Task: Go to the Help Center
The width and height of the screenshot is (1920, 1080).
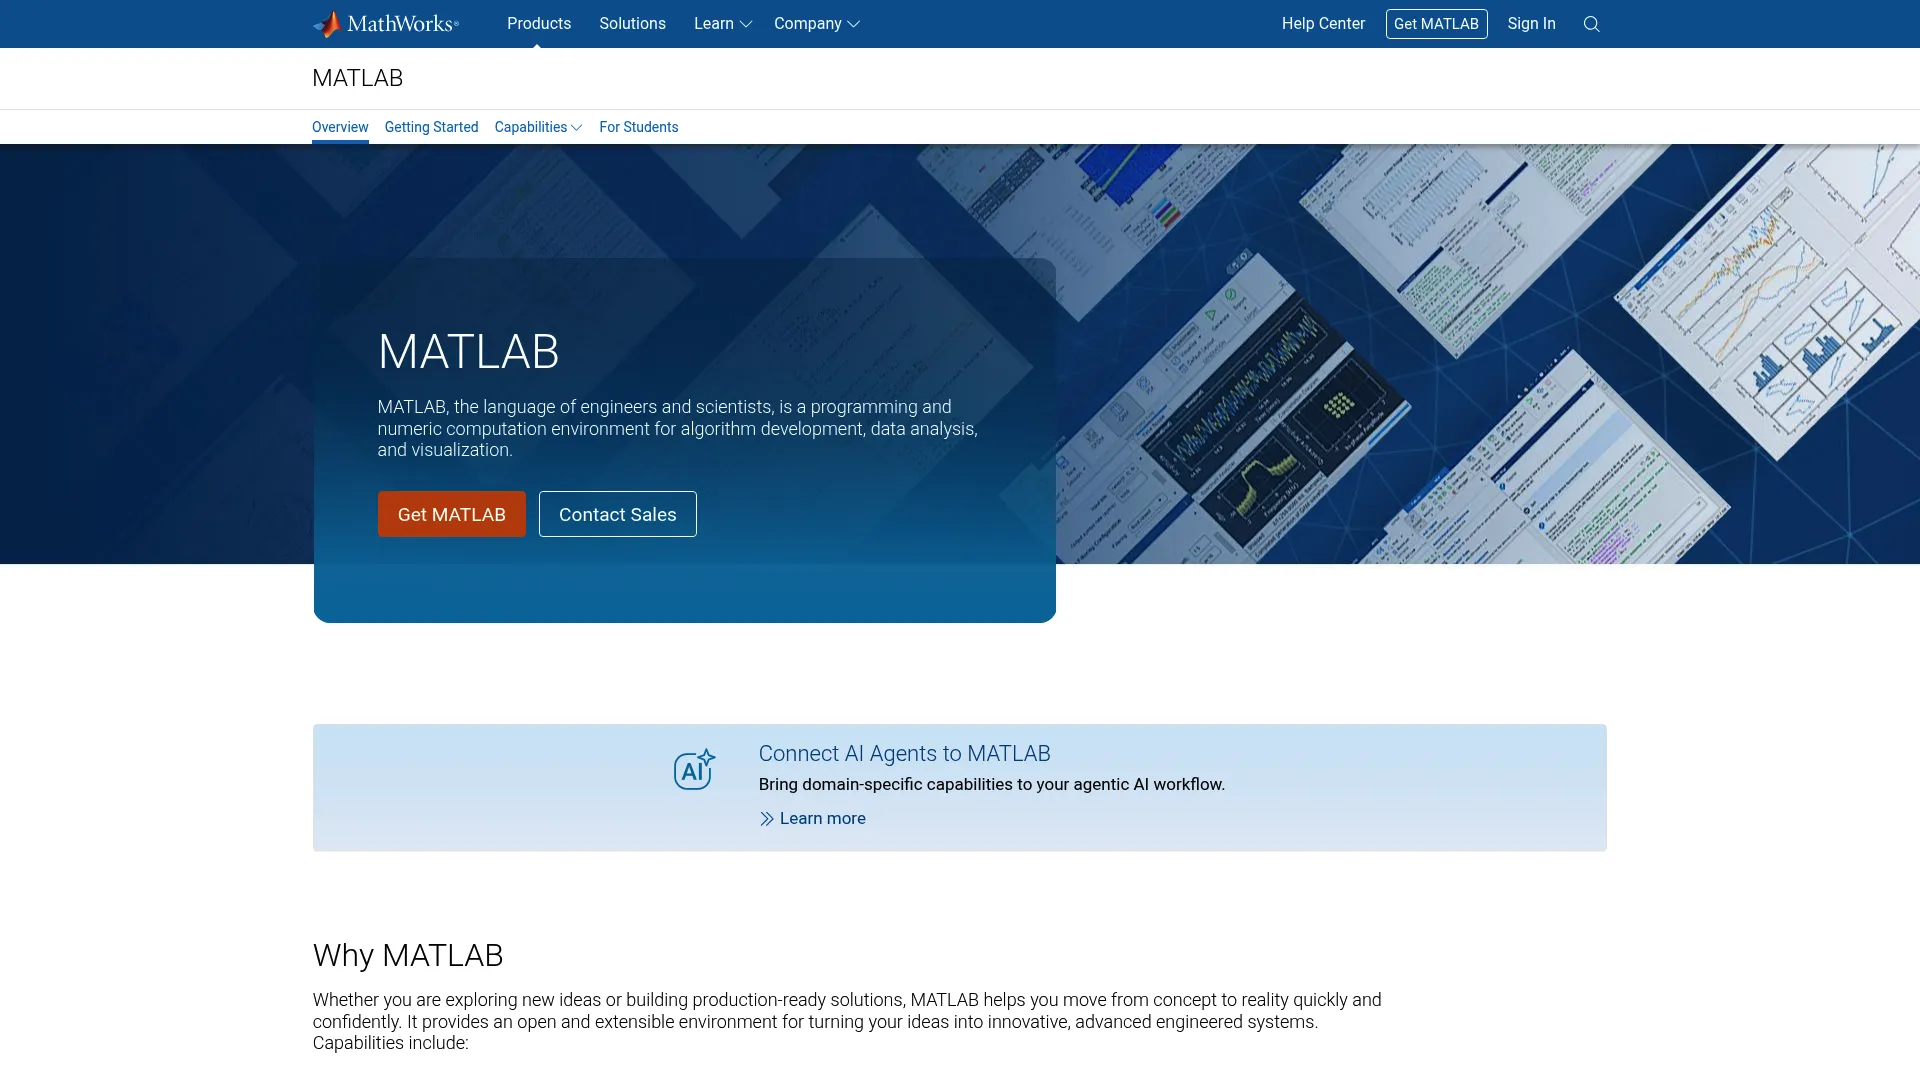Action: coord(1323,24)
